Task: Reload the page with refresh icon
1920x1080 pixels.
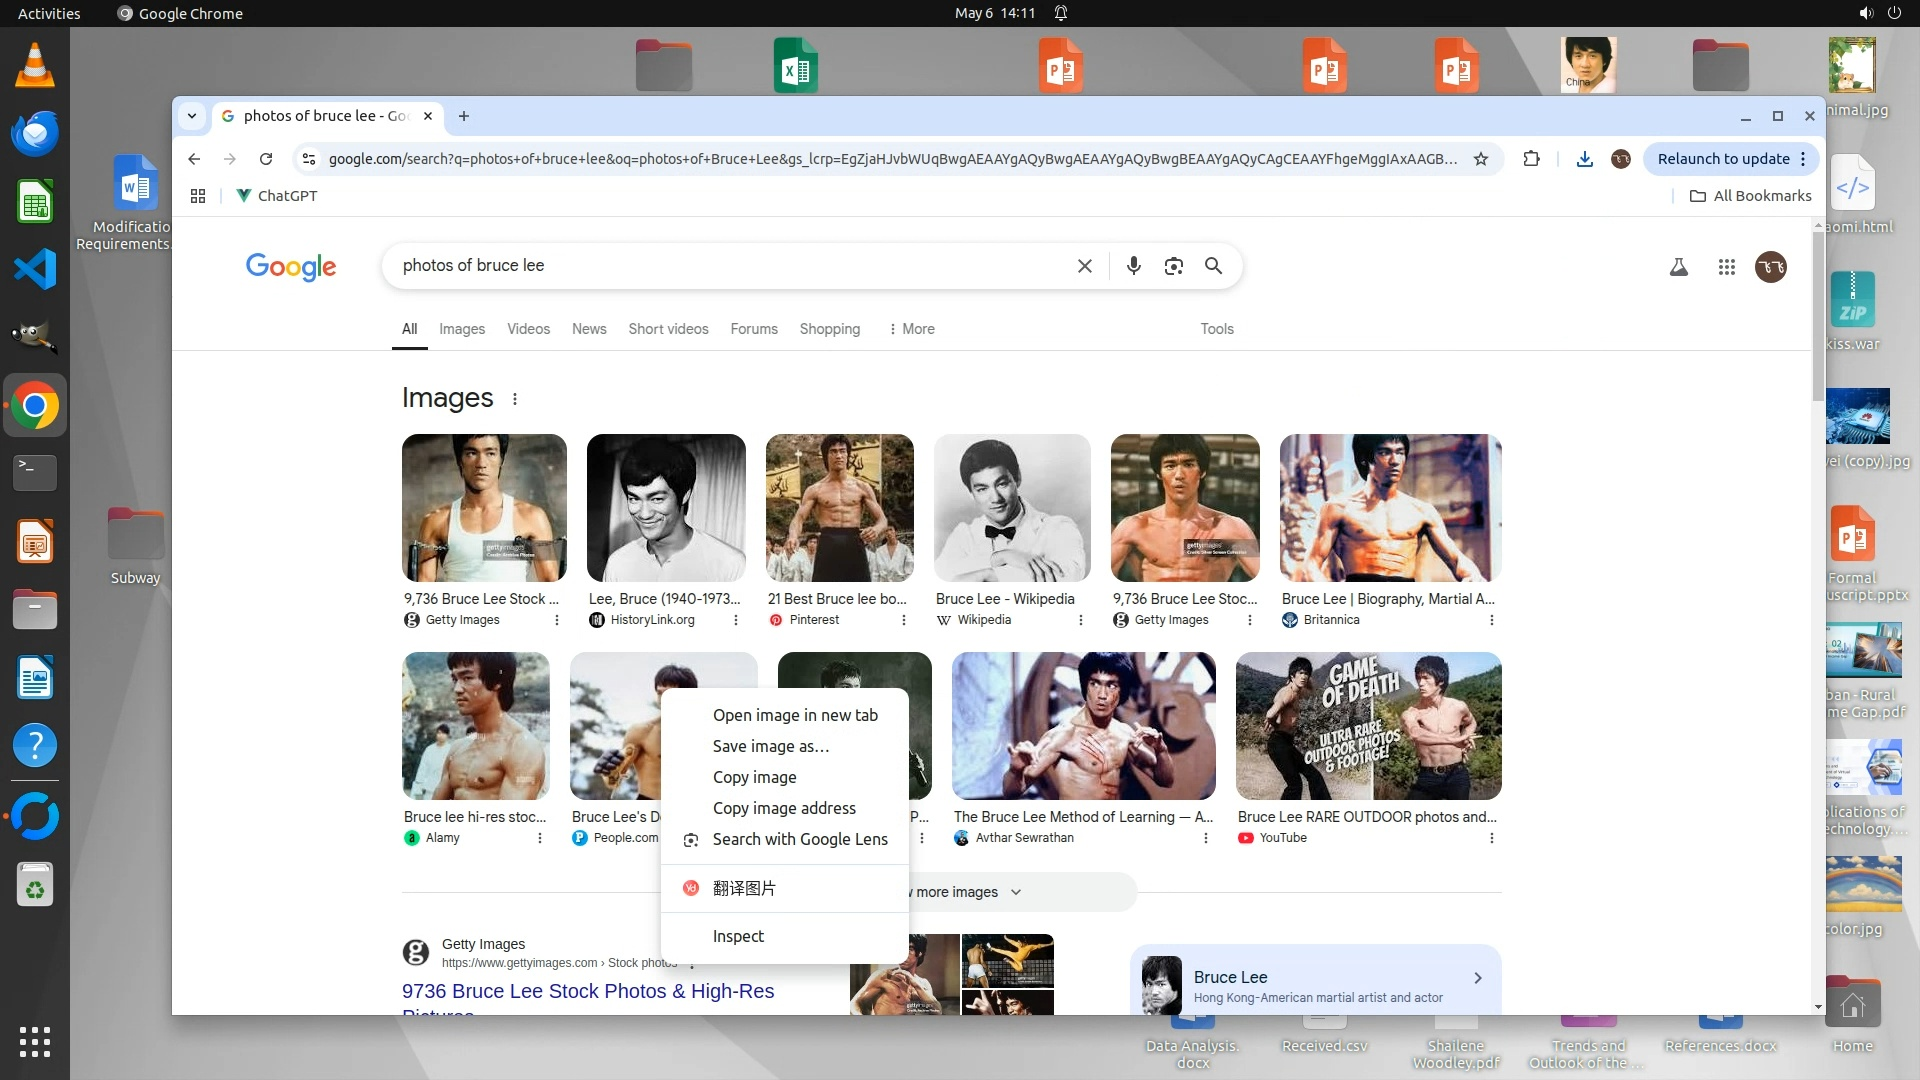Action: click(266, 159)
